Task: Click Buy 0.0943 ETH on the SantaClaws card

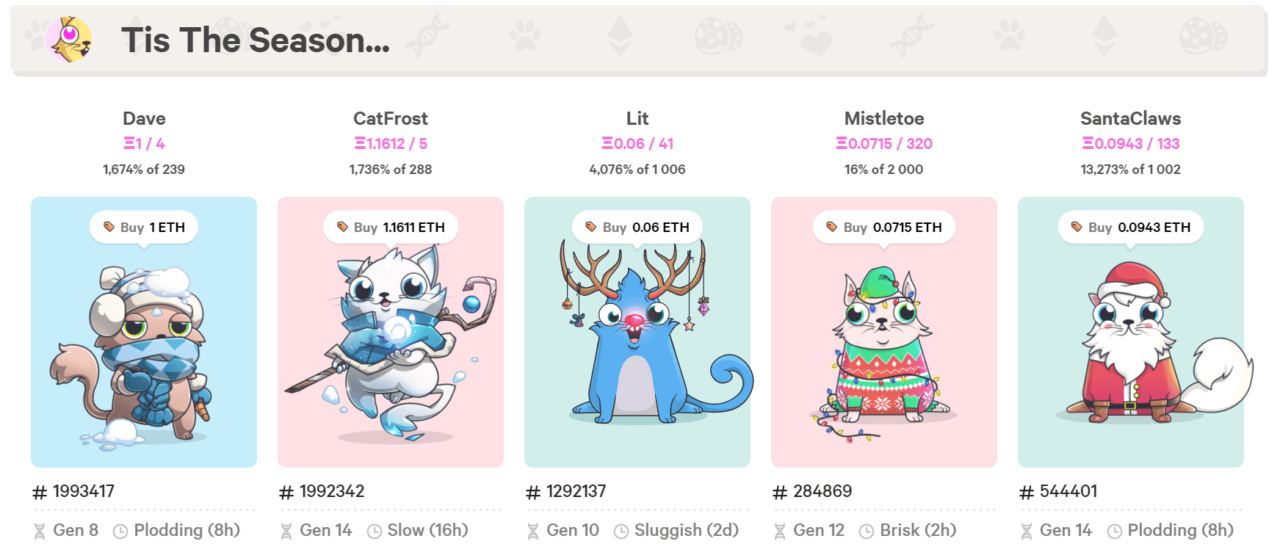Action: point(1131,227)
